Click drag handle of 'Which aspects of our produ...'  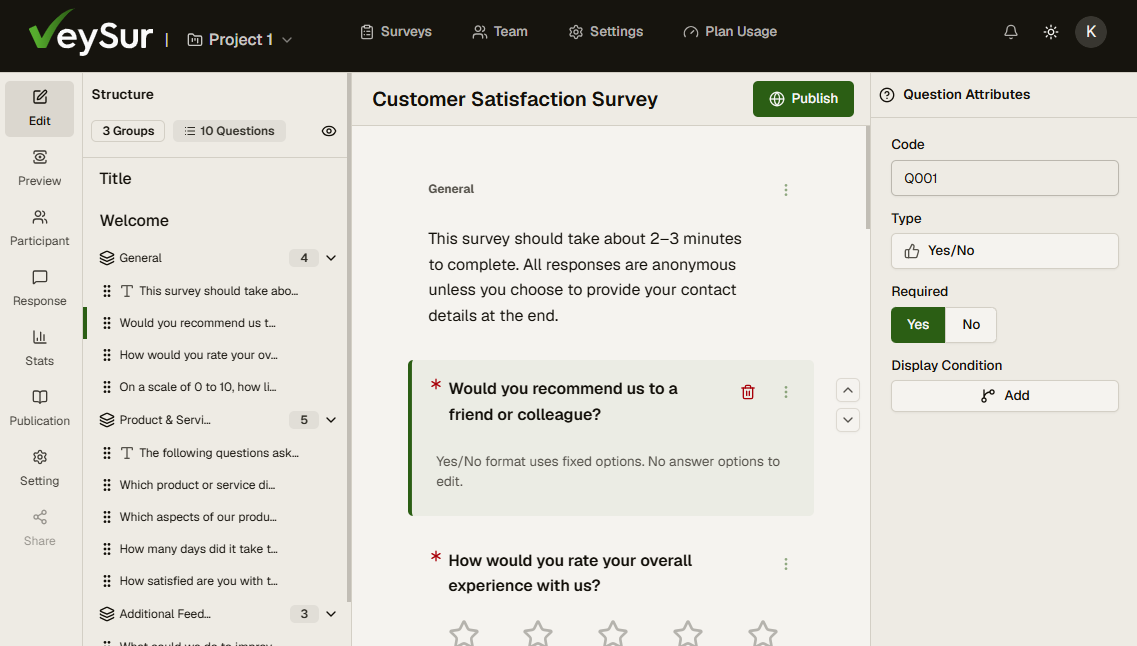(x=107, y=517)
